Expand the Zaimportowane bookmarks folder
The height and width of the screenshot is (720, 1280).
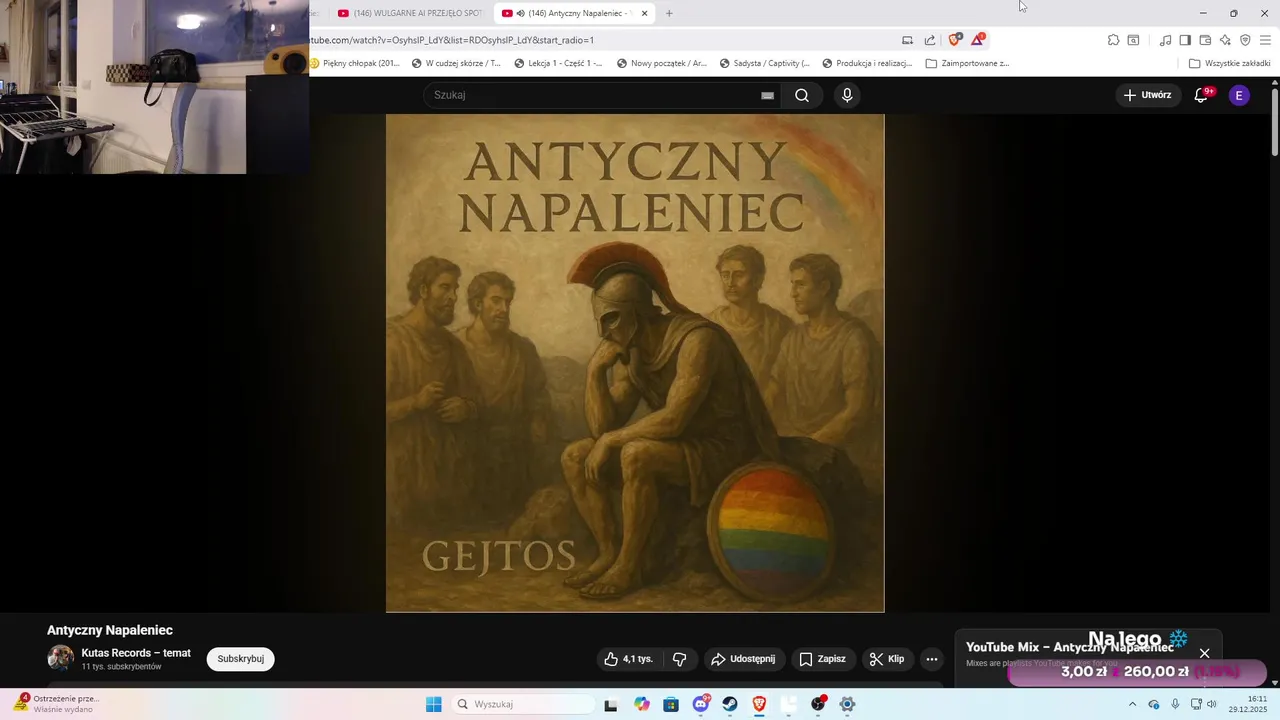coord(967,63)
